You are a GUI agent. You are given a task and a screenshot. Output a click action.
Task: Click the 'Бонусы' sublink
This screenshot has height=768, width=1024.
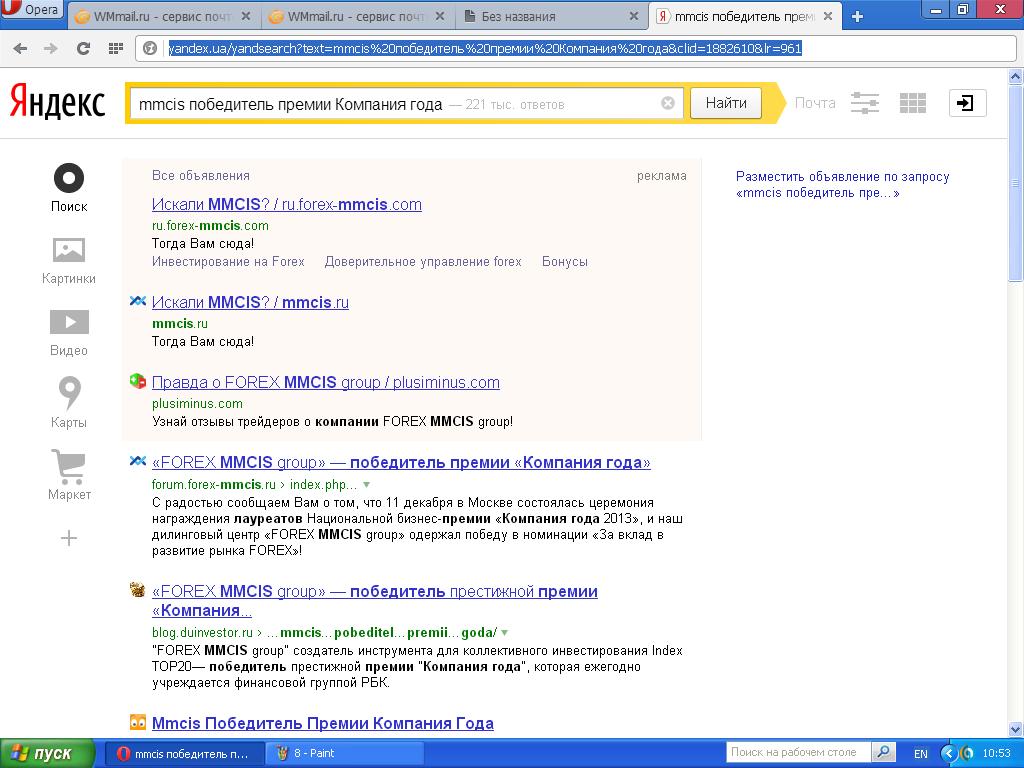click(x=565, y=261)
